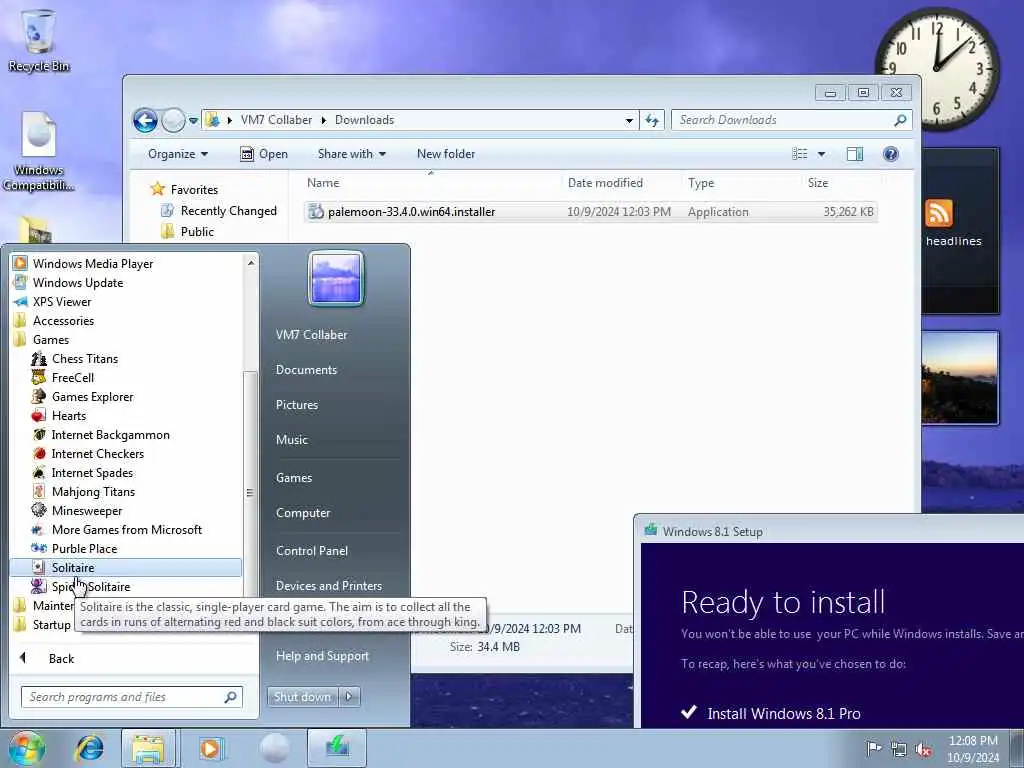Launch Chess Titans game
The image size is (1024, 768).
(x=85, y=358)
